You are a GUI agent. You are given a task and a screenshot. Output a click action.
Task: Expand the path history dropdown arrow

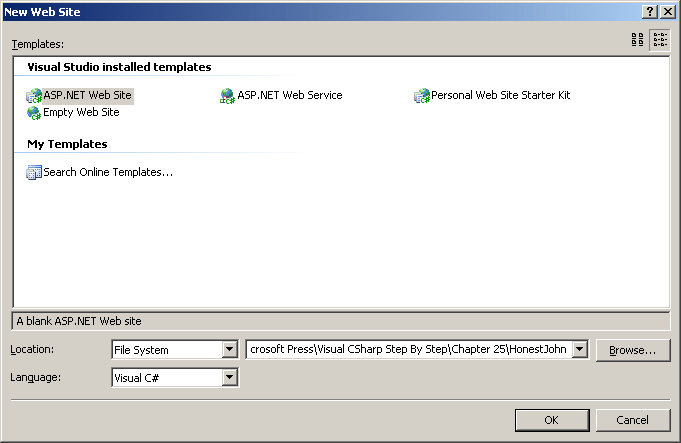[579, 349]
